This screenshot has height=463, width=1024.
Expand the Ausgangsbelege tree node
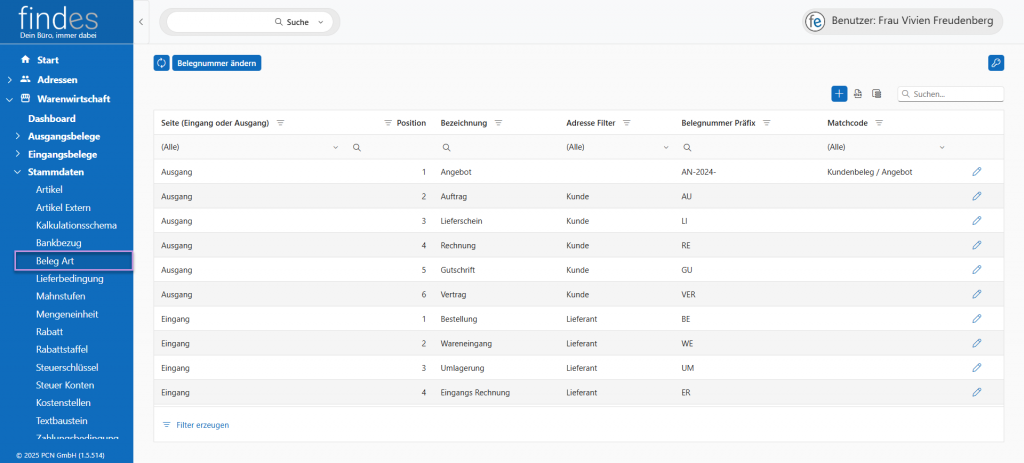pyautogui.click(x=17, y=136)
